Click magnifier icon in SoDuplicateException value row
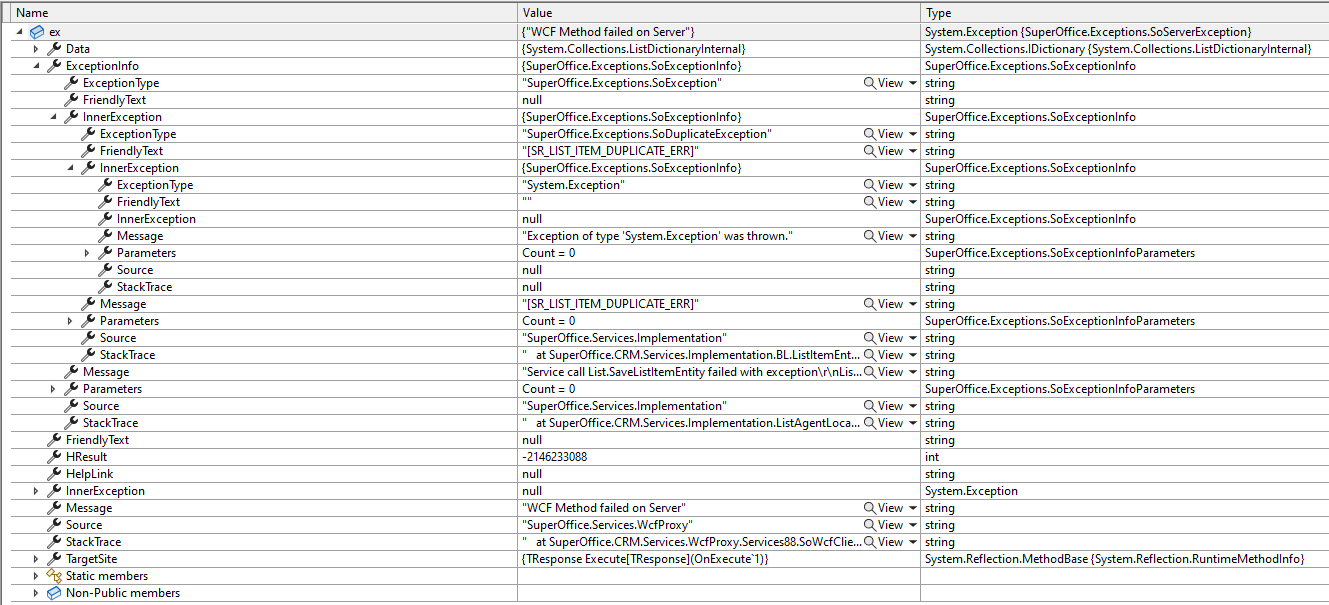This screenshot has width=1329, height=605. 870,134
